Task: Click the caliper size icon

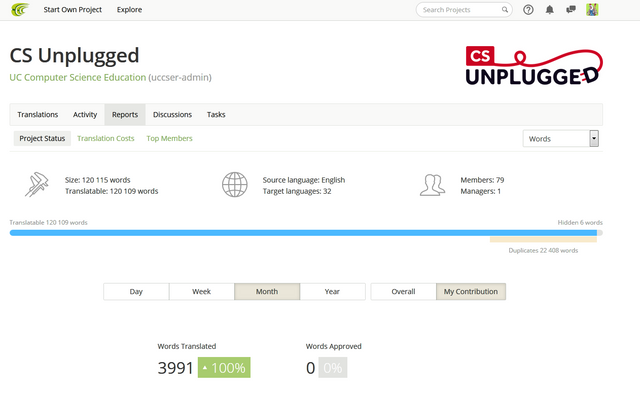Action: (37, 184)
